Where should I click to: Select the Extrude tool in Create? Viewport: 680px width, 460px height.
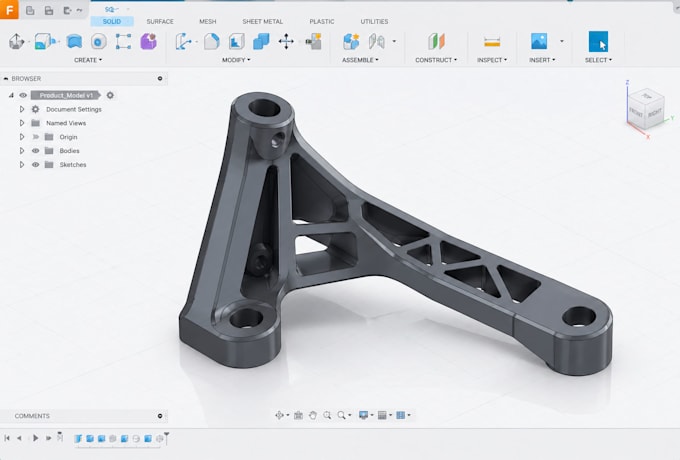(43, 42)
